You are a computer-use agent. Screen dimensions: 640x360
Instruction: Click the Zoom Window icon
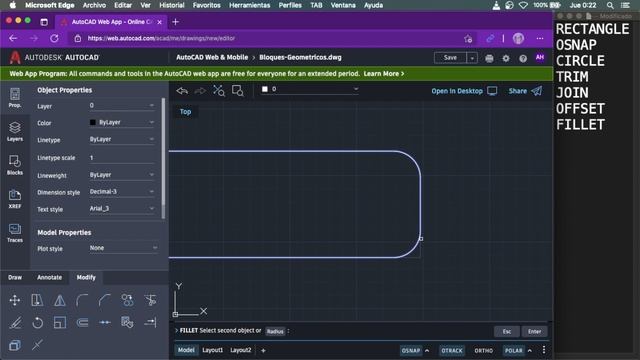[238, 91]
